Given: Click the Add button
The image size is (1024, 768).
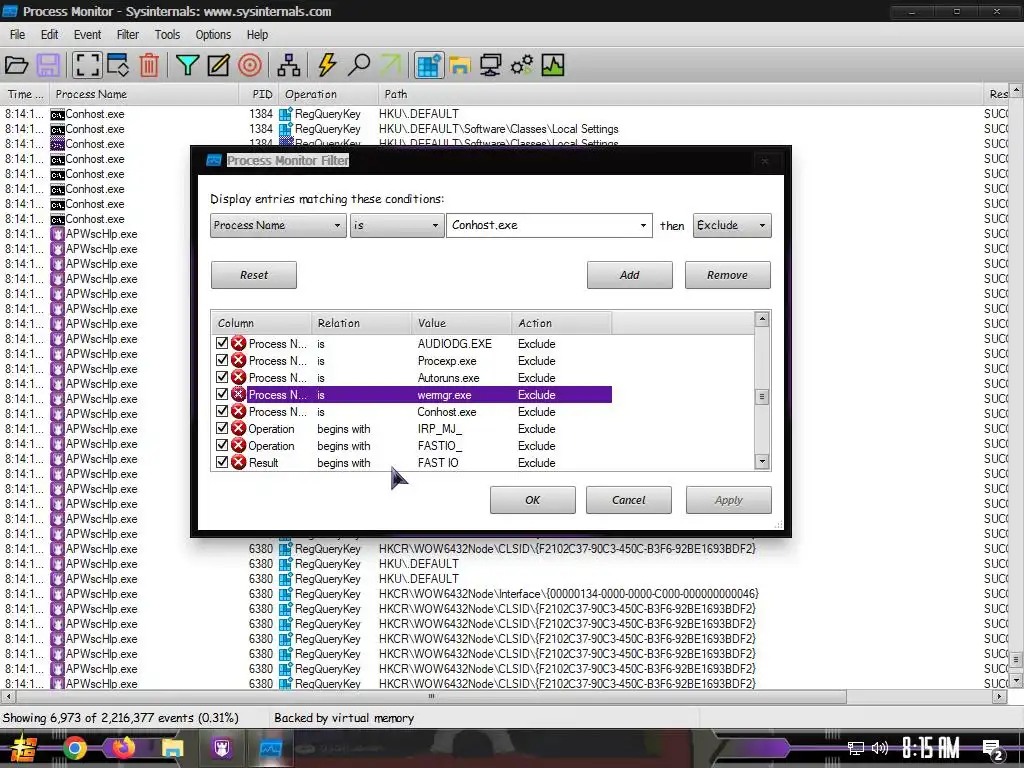Looking at the screenshot, I should [630, 275].
